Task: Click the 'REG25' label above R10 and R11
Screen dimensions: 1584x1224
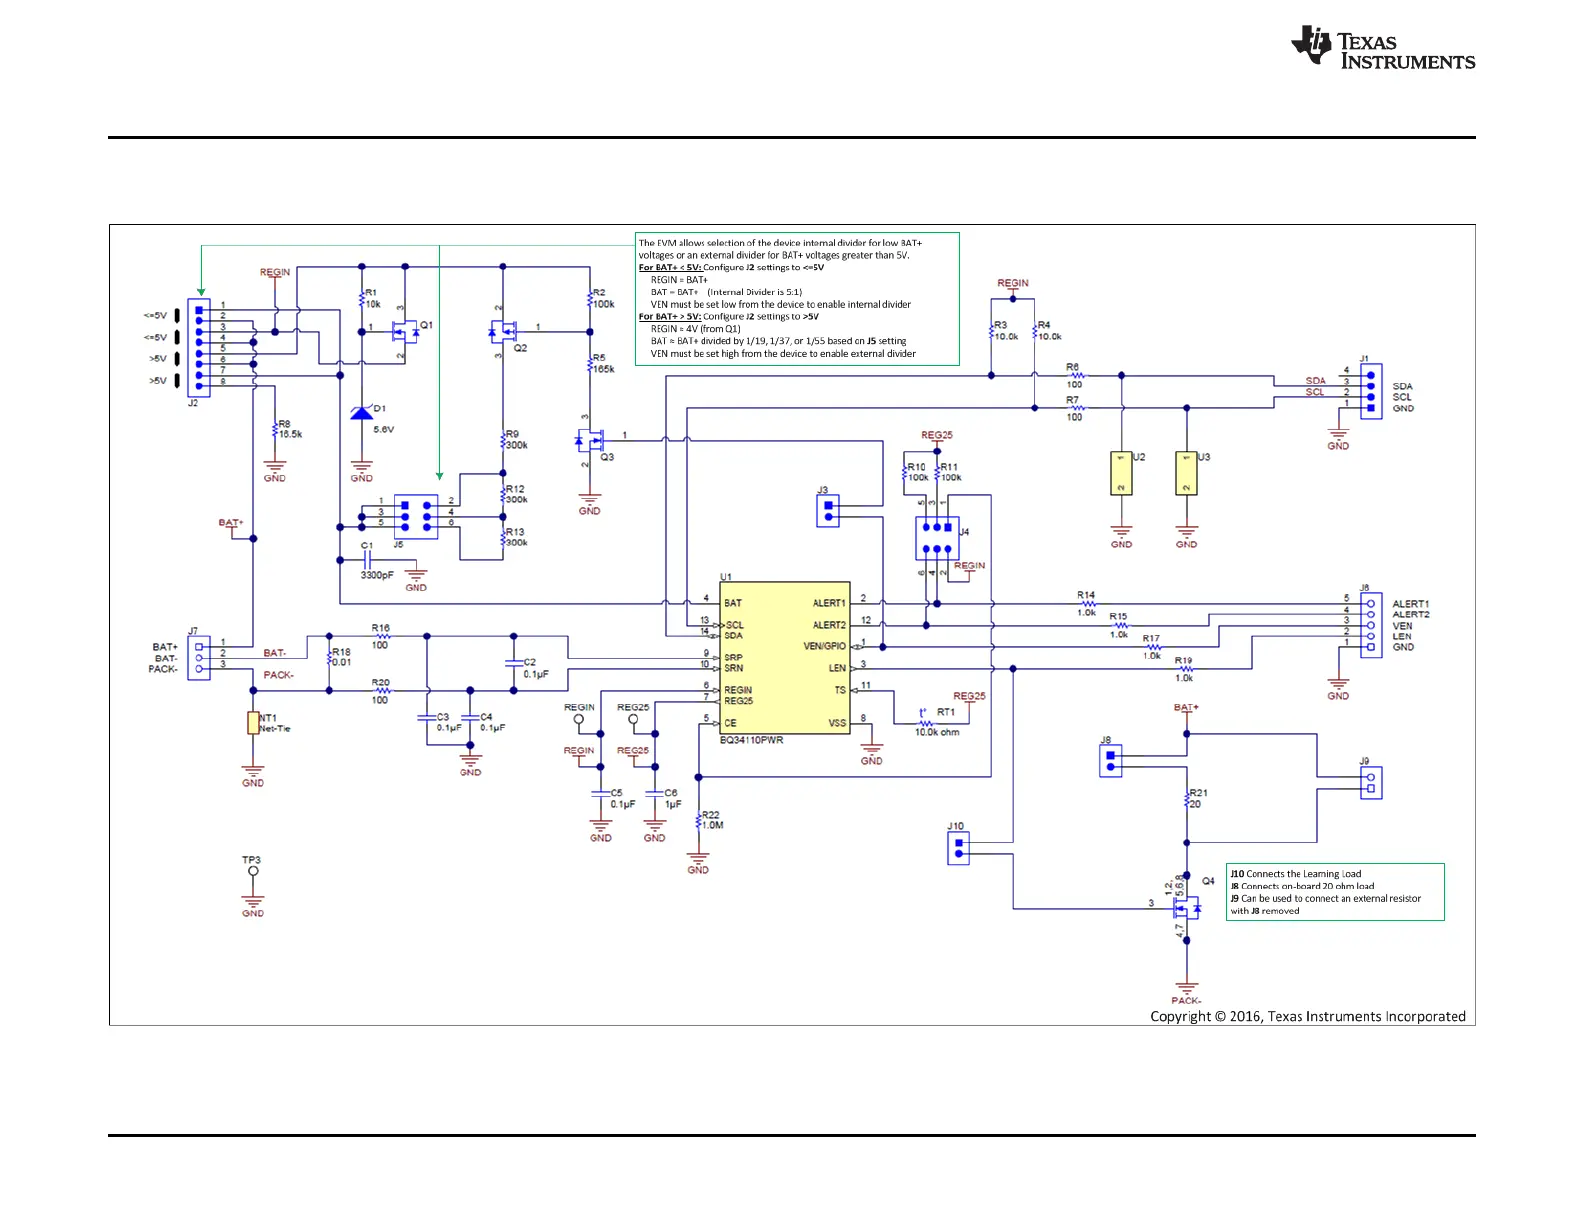Action: coord(937,435)
